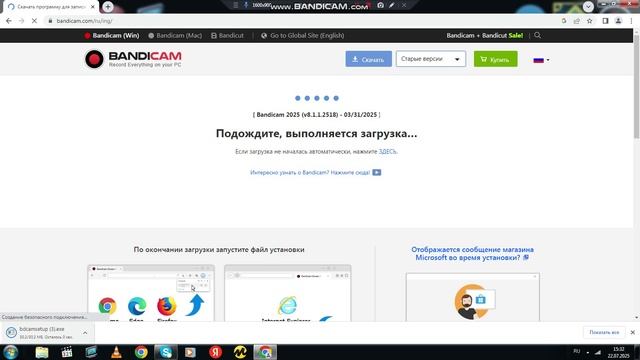Open the Yandex red Я taskbar icon

pos(216,352)
